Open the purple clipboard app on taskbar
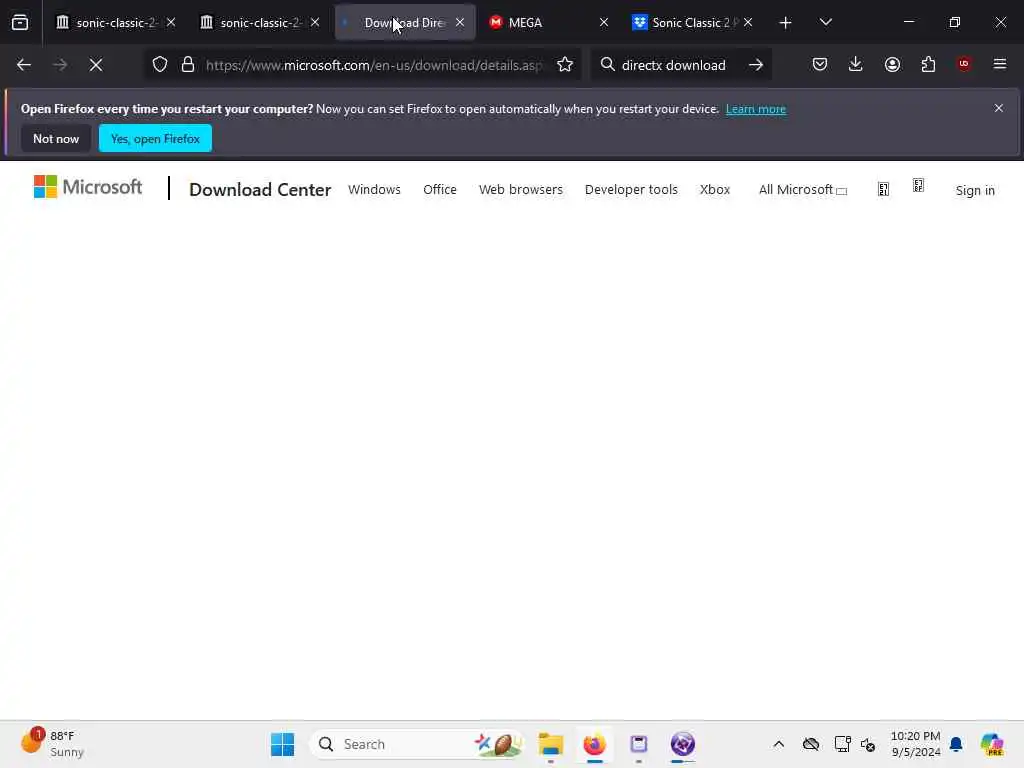 (639, 744)
